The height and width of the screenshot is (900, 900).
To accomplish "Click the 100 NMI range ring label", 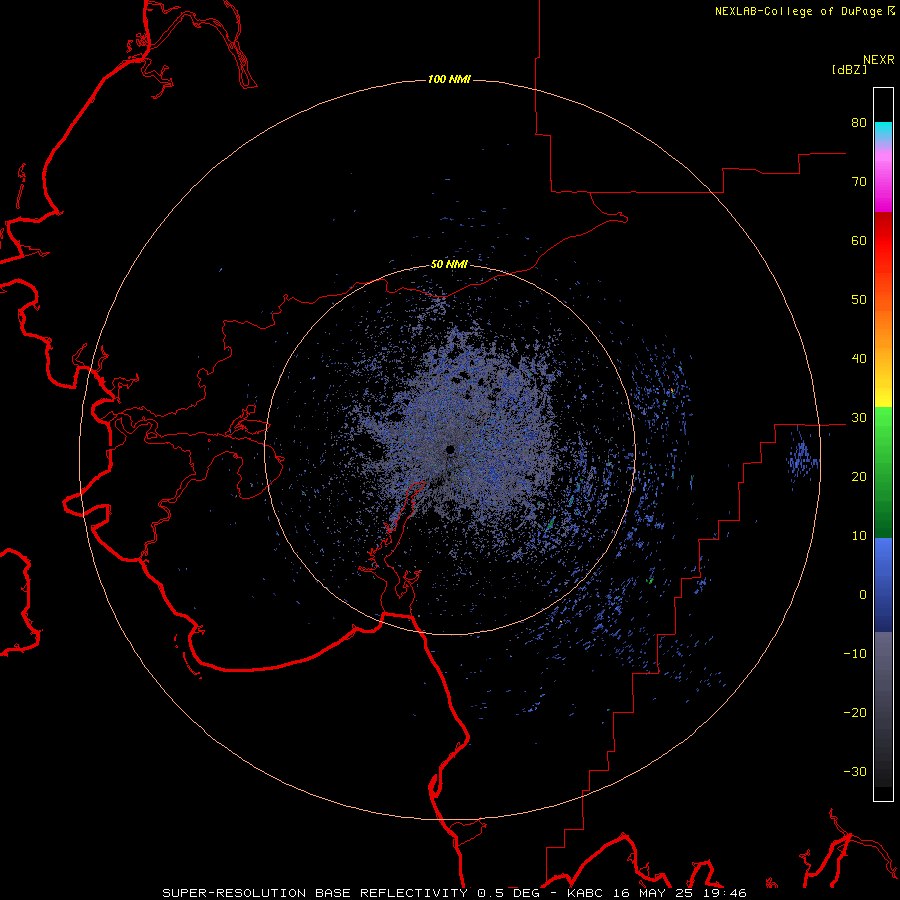I will pos(449,79).
